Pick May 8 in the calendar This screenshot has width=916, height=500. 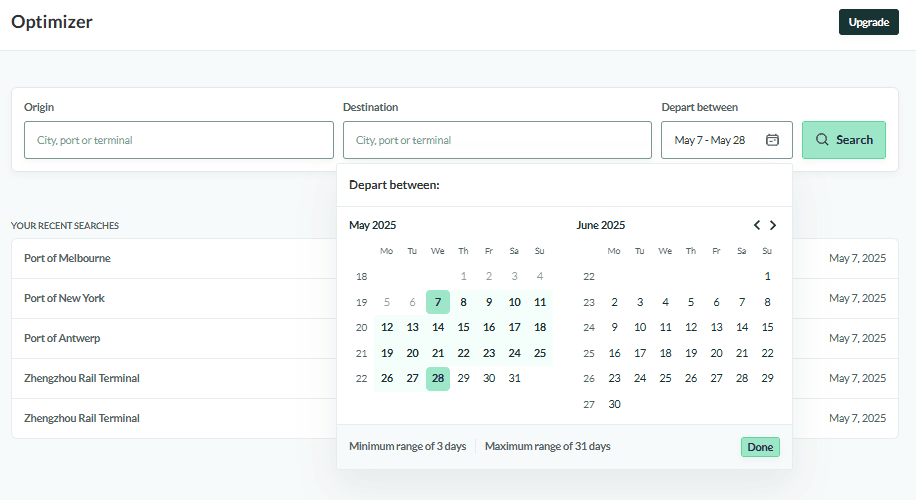463,302
